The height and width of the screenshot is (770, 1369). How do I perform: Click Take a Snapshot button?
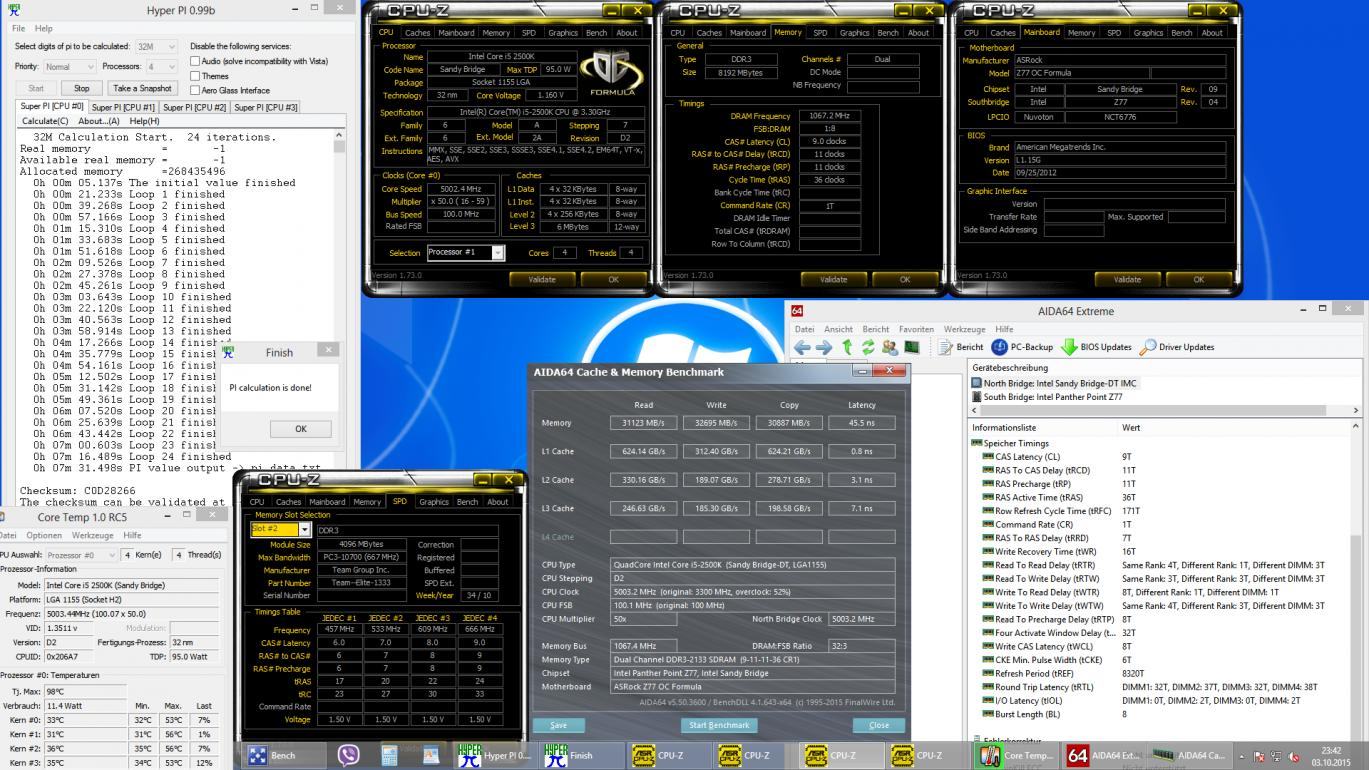click(142, 88)
